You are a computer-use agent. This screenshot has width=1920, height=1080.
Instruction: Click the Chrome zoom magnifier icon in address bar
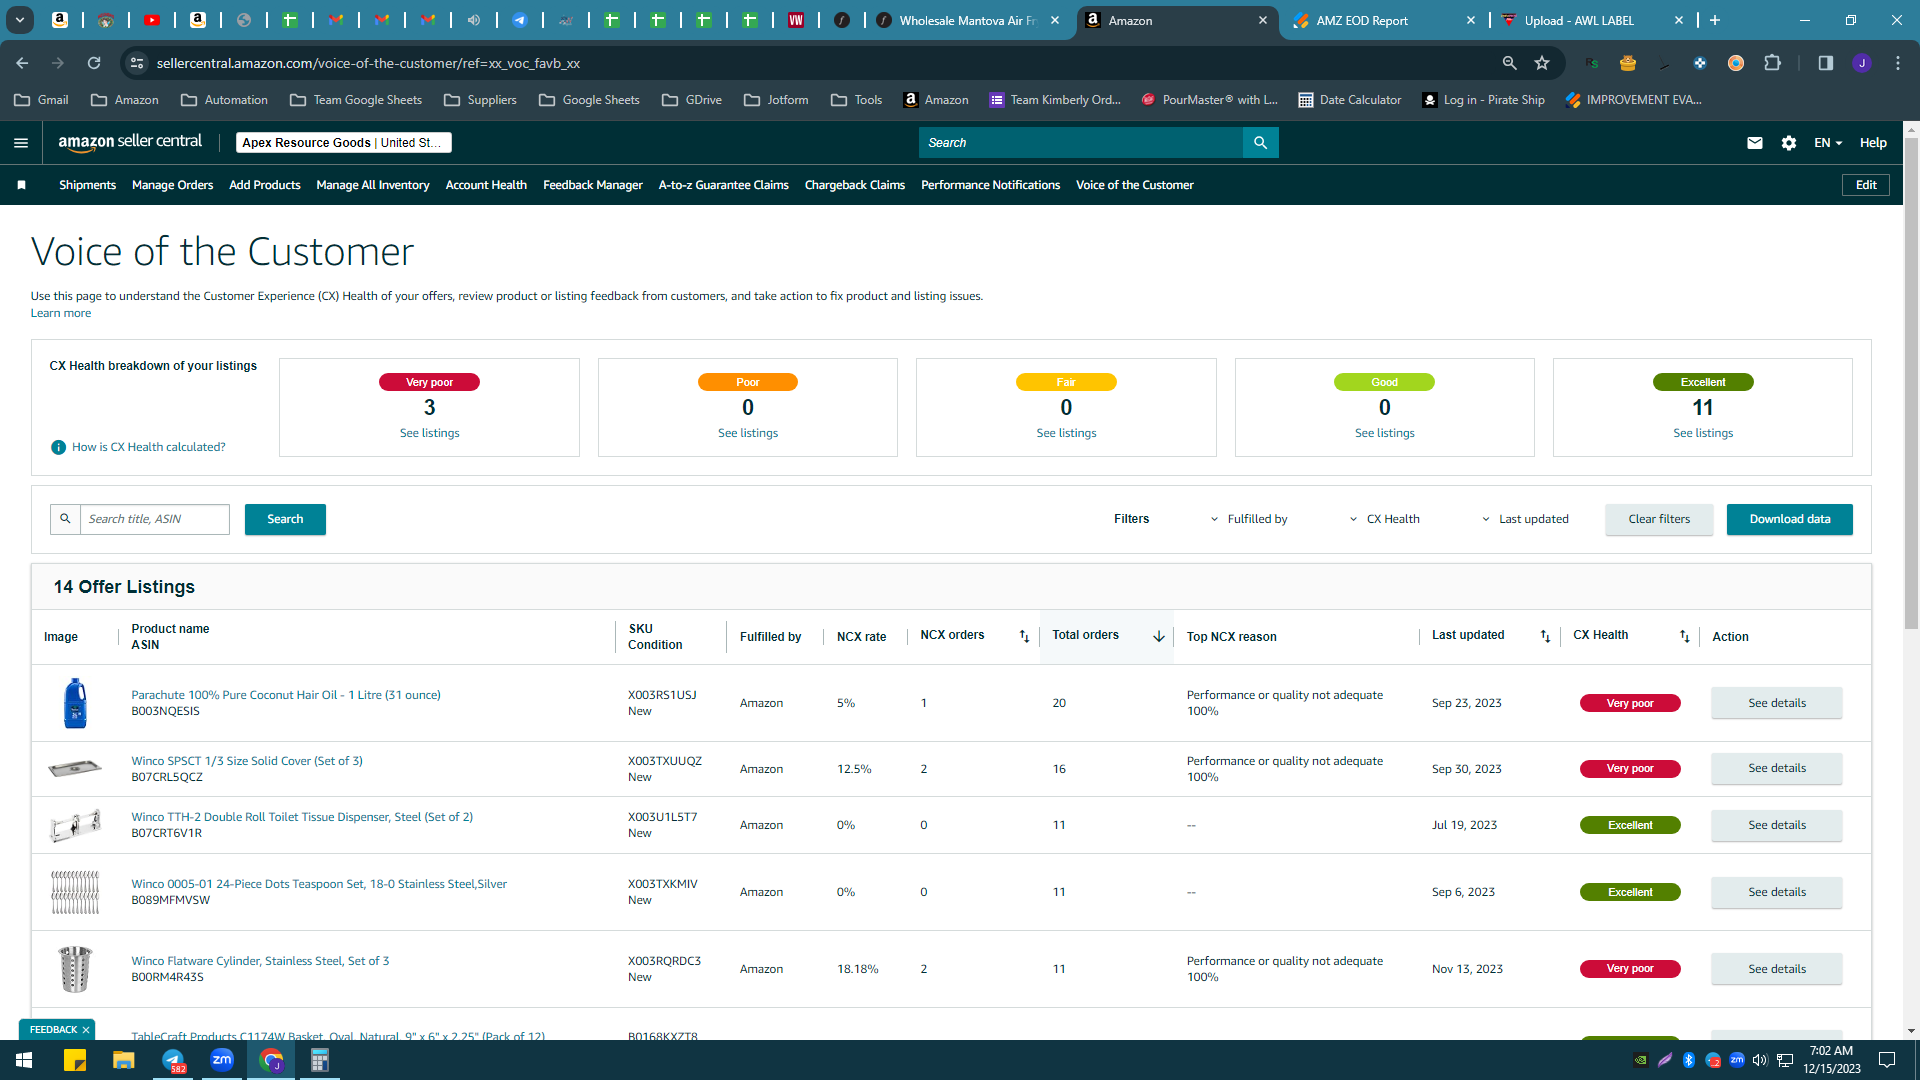coord(1509,63)
